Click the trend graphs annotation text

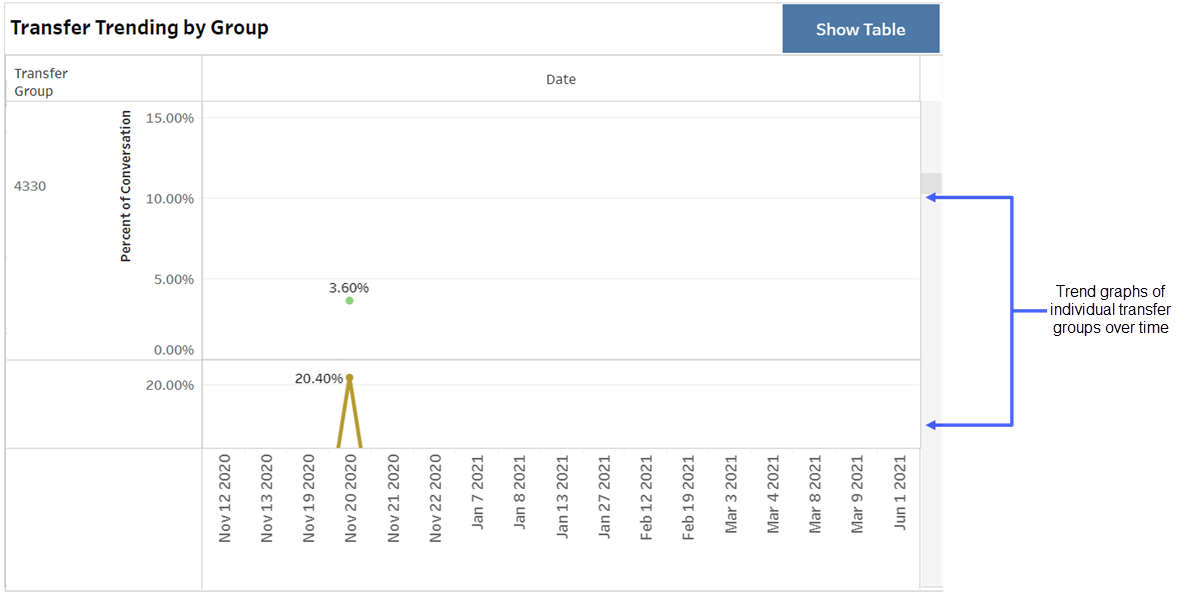(x=1113, y=310)
